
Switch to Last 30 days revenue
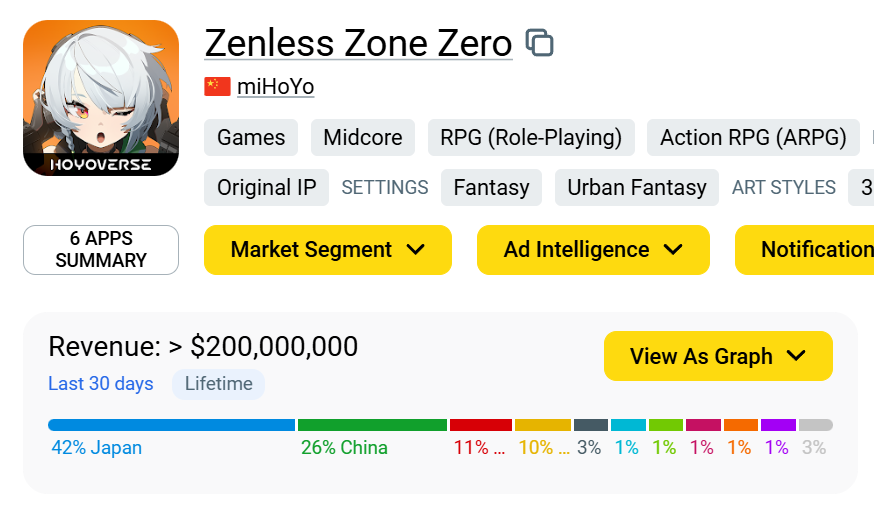pyautogui.click(x=100, y=384)
